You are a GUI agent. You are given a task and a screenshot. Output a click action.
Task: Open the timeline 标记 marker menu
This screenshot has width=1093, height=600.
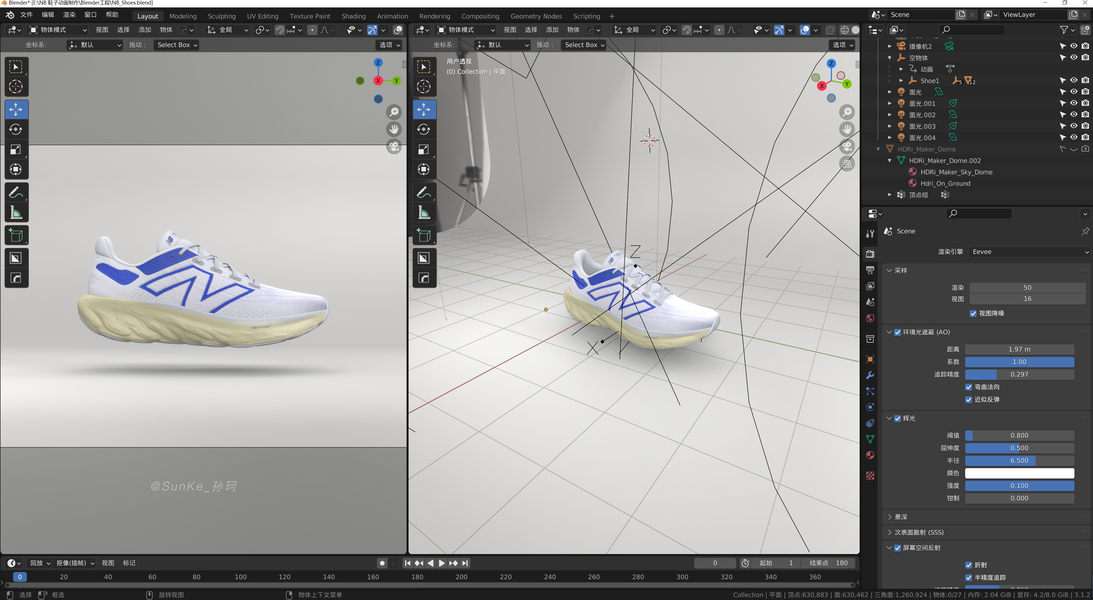pos(129,563)
